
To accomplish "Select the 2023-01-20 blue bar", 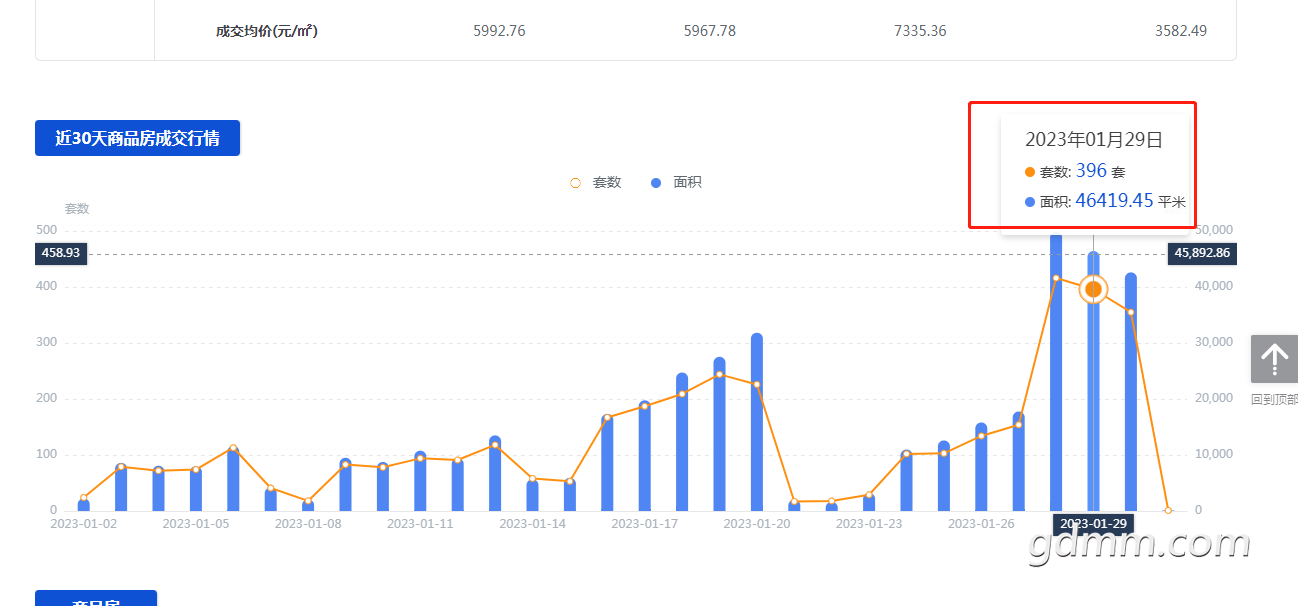I will (x=757, y=422).
